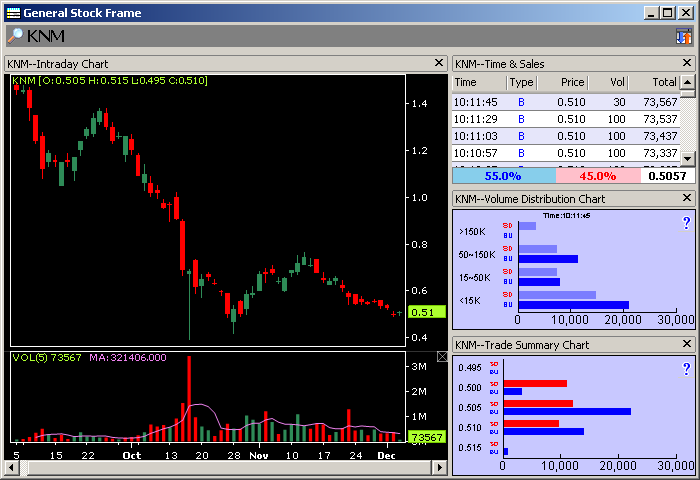Click the KNM symbol text in search bar
The image size is (700, 480).
[x=46, y=36]
